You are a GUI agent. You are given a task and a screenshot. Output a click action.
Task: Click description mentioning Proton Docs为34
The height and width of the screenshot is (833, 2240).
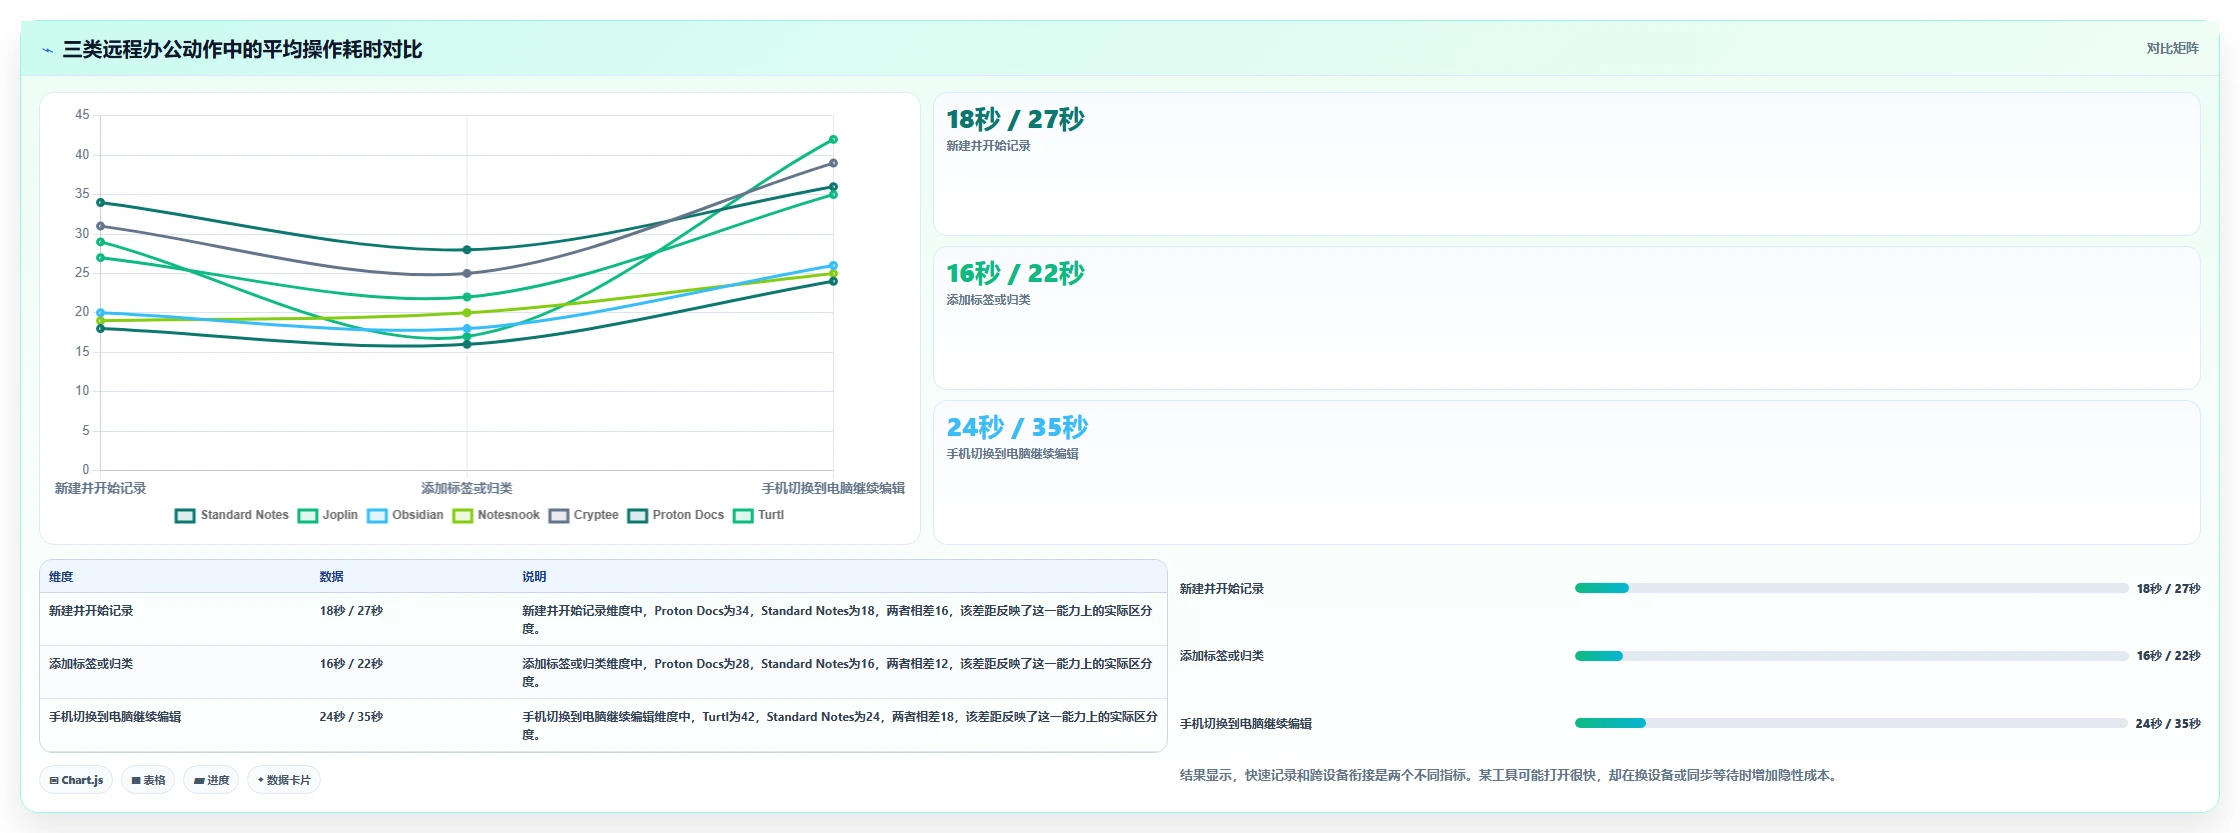coord(838,620)
